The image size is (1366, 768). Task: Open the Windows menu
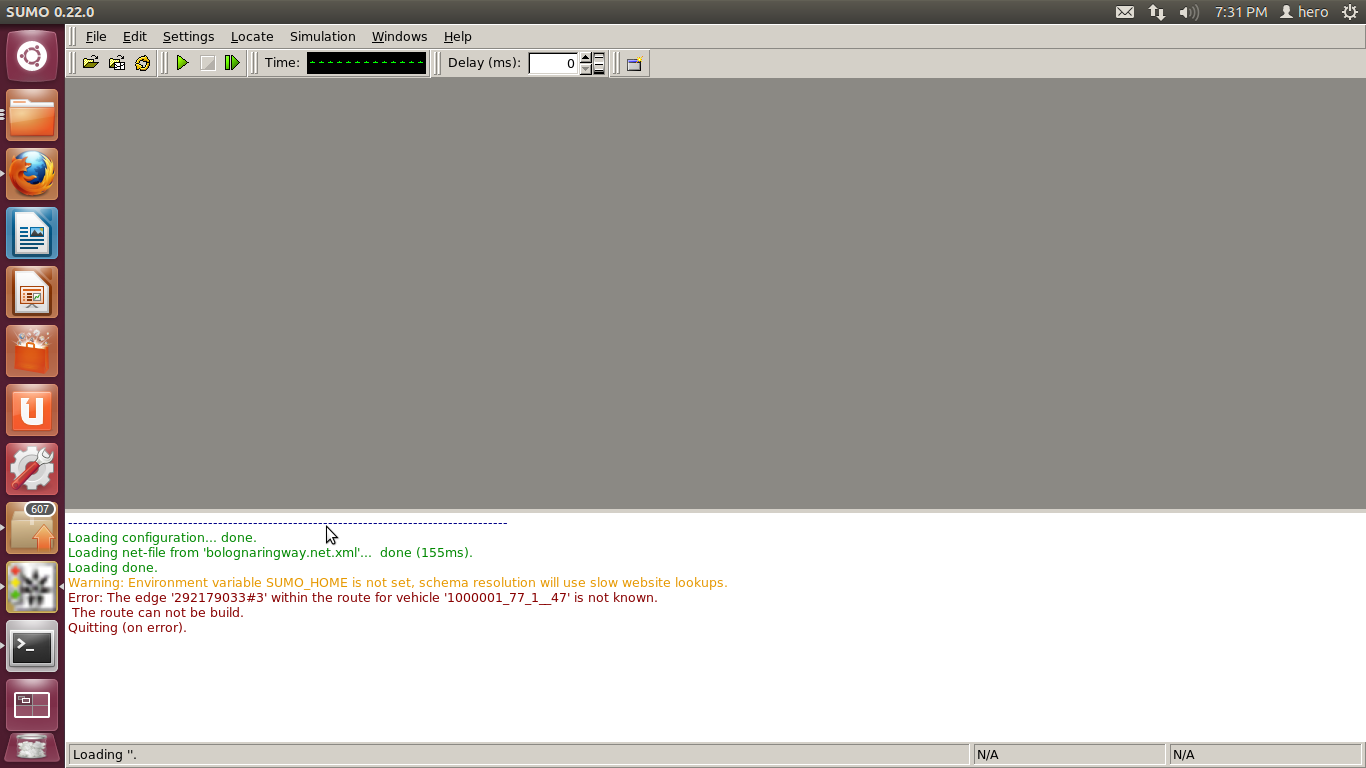click(399, 36)
